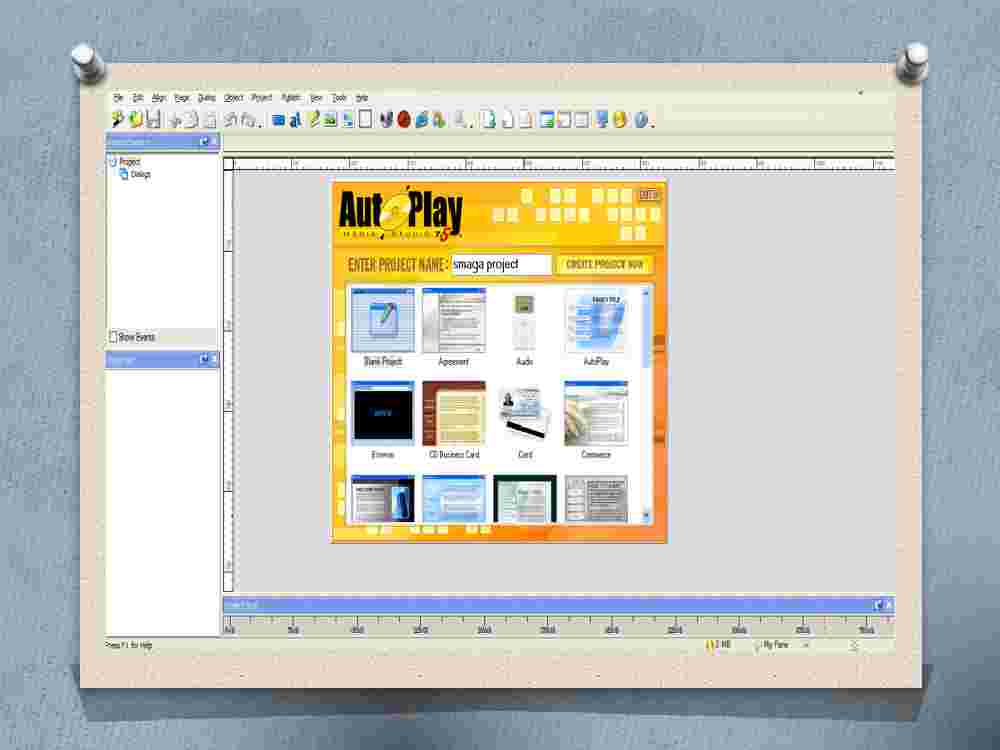Select the Commerce template thumbnail
This screenshot has height=750, width=1000.
point(596,414)
